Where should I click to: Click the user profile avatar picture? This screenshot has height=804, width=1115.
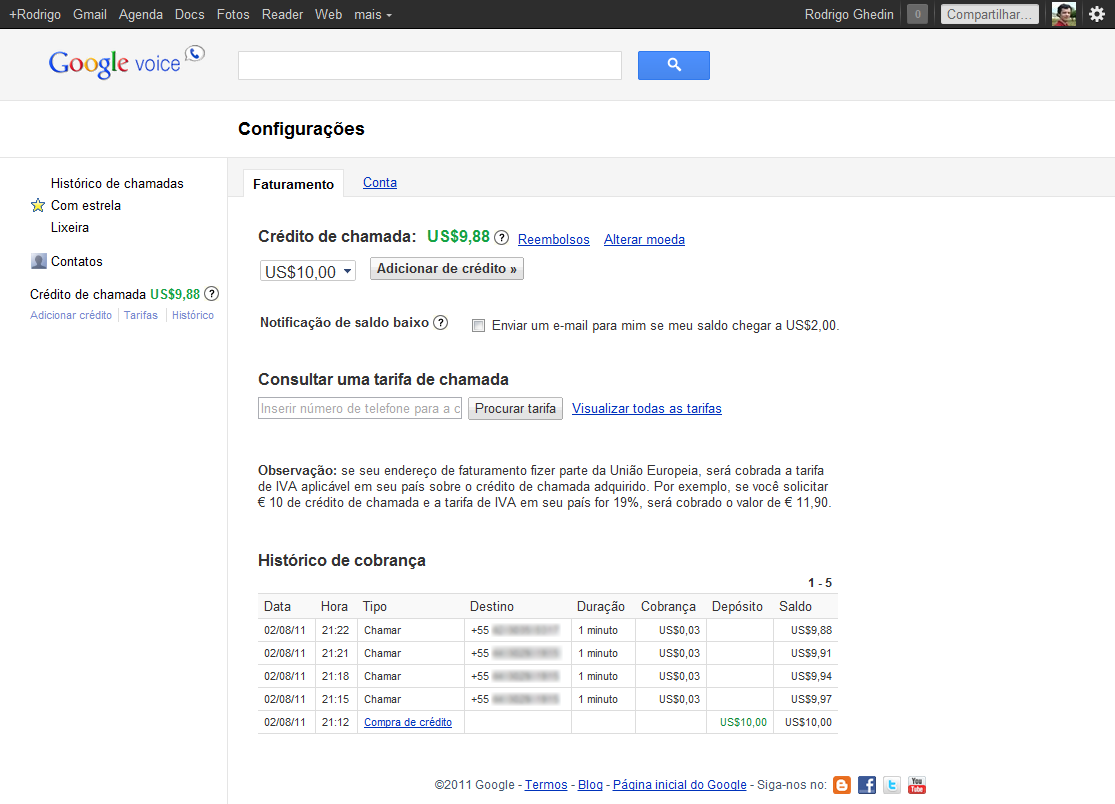pyautogui.click(x=1063, y=14)
